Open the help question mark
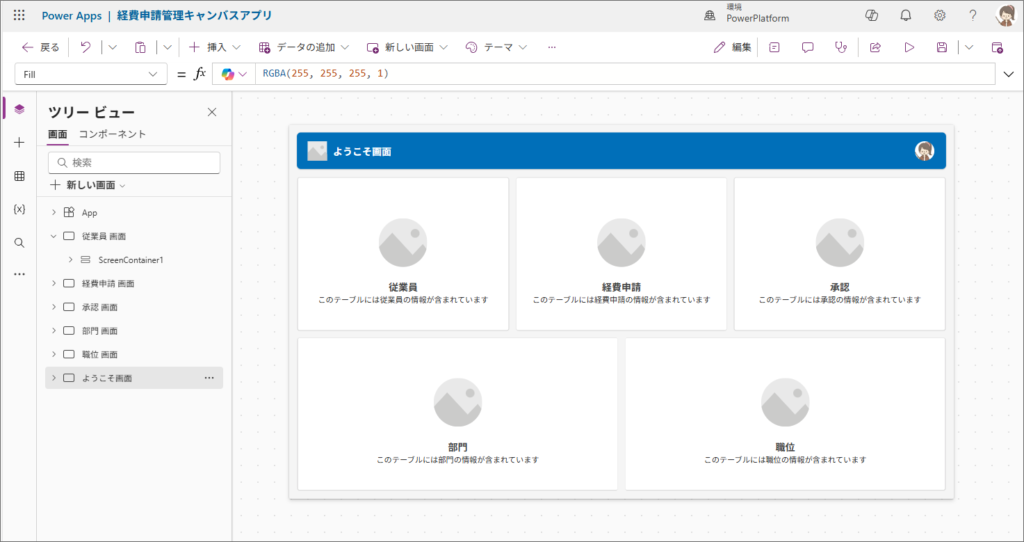Viewport: 1024px width, 542px height. [972, 16]
